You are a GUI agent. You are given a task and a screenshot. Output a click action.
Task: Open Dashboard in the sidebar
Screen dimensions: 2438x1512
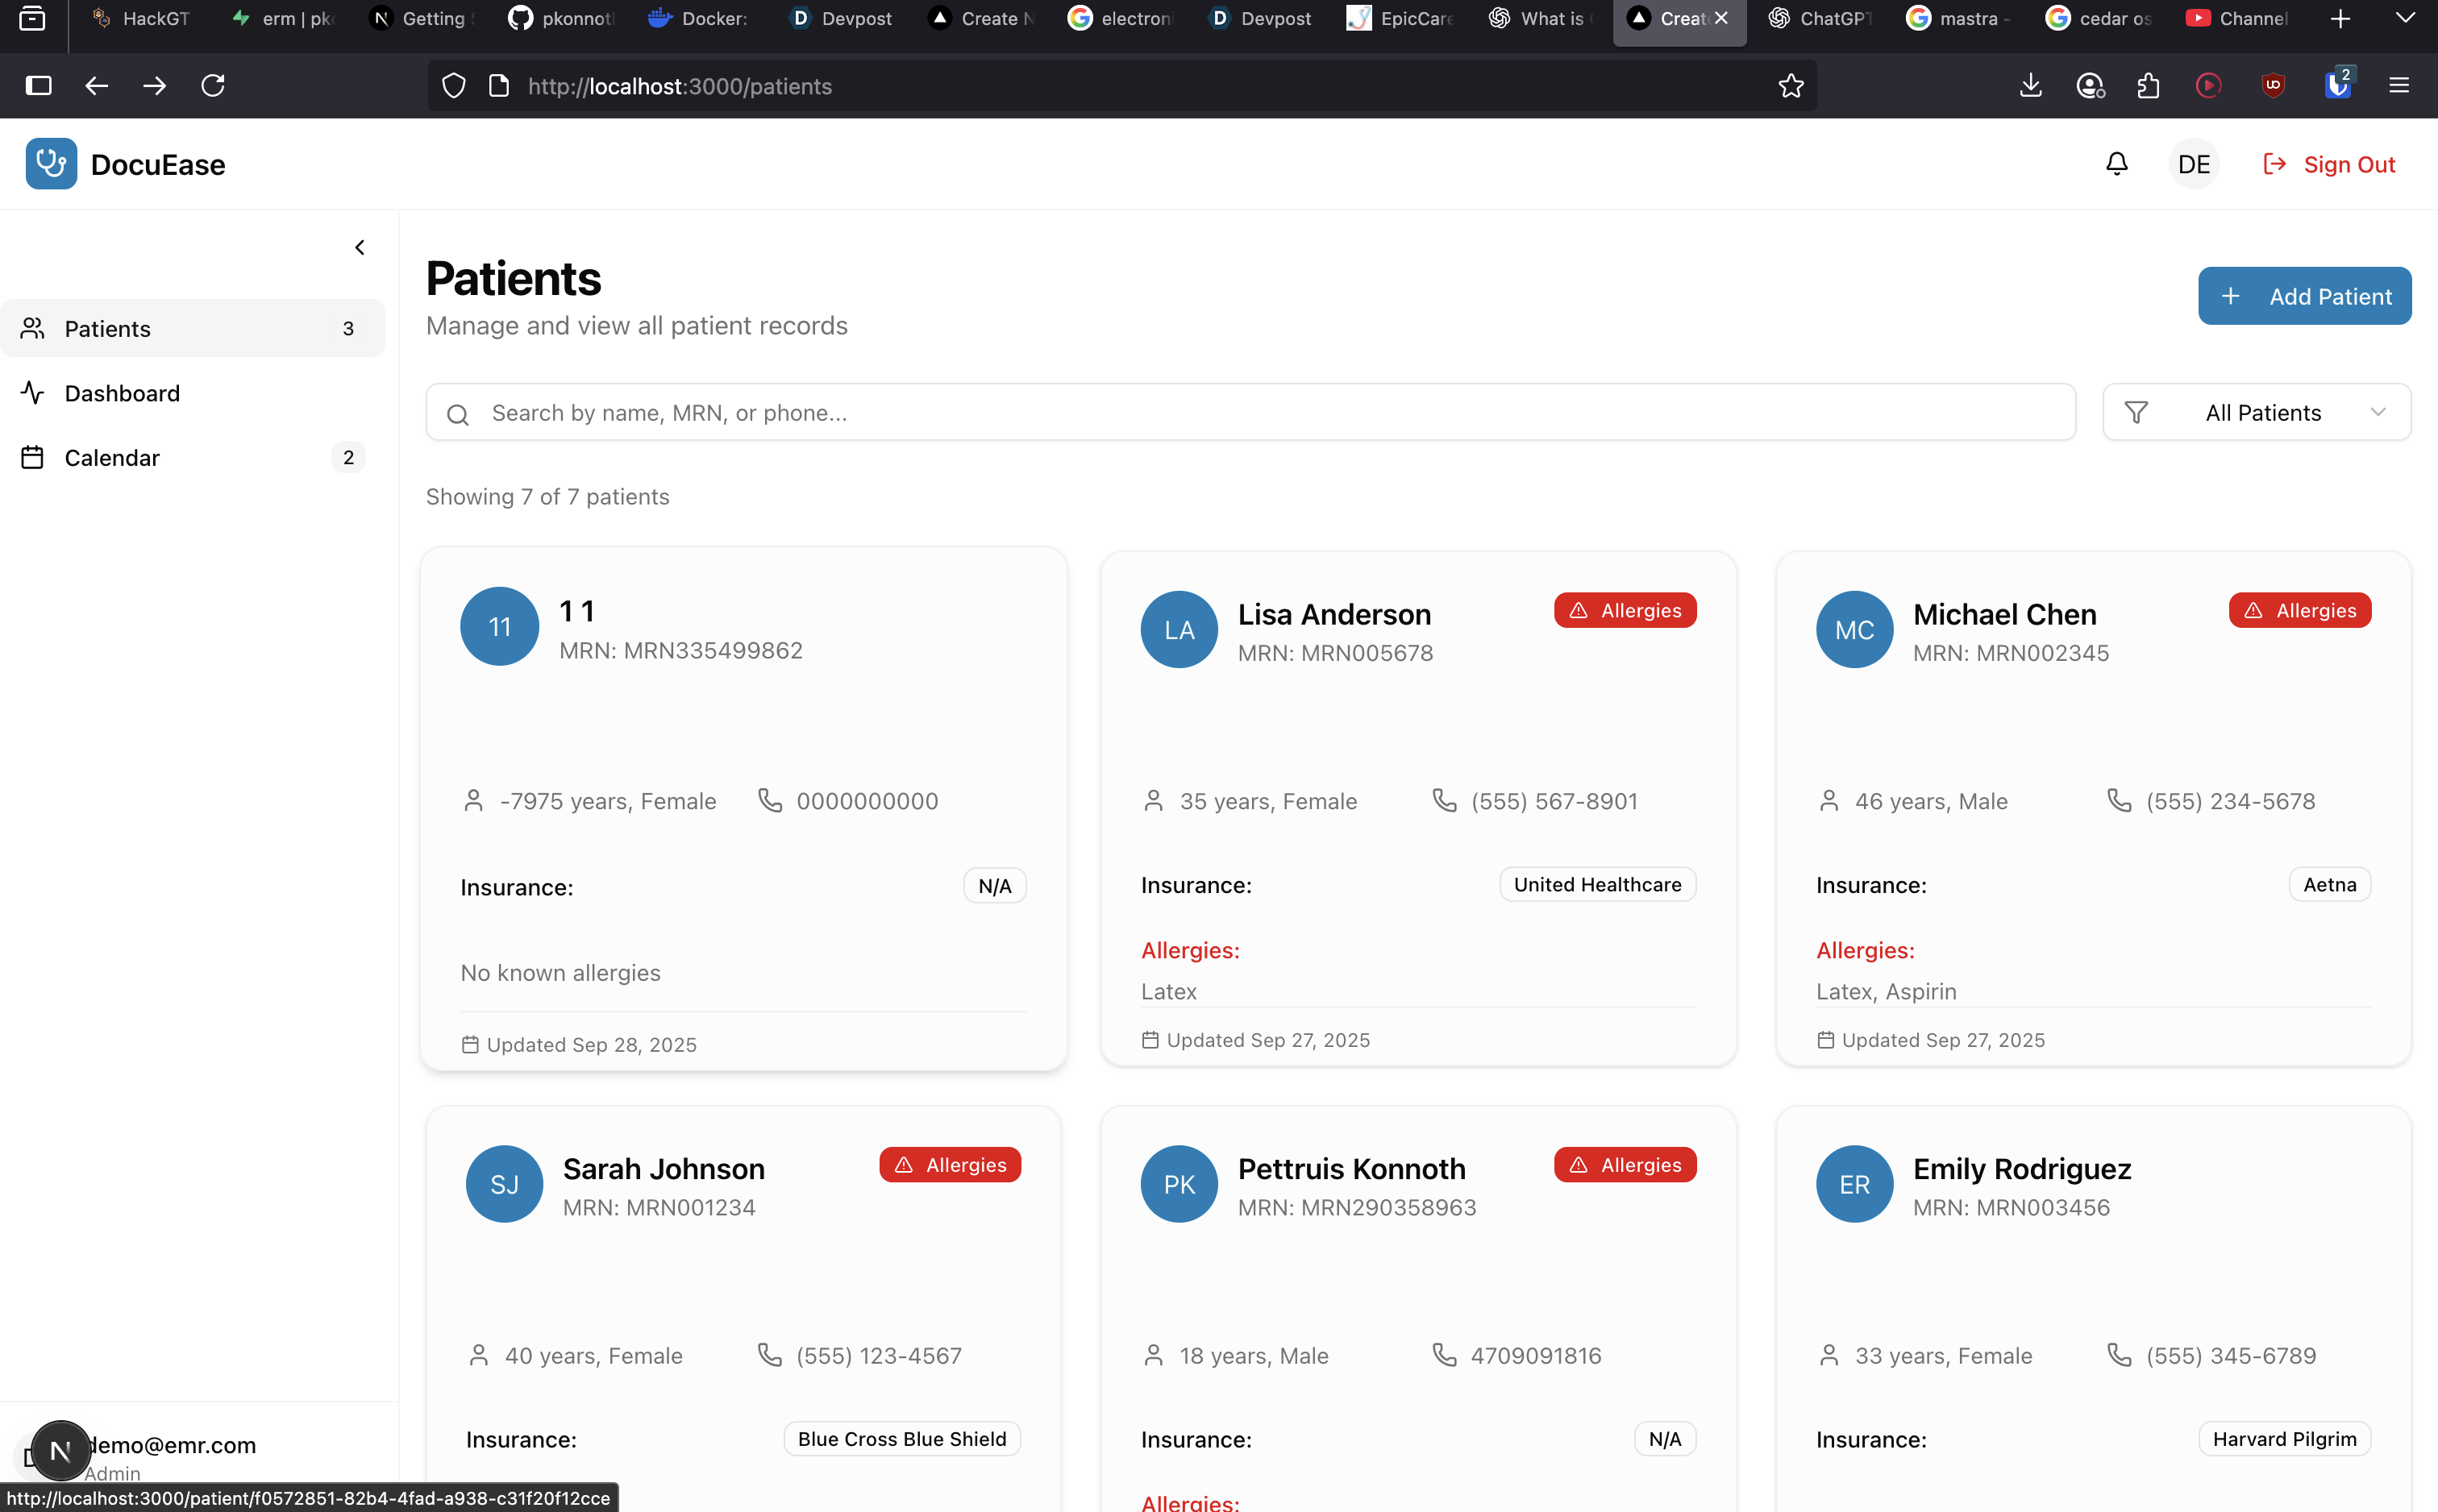[x=122, y=393]
